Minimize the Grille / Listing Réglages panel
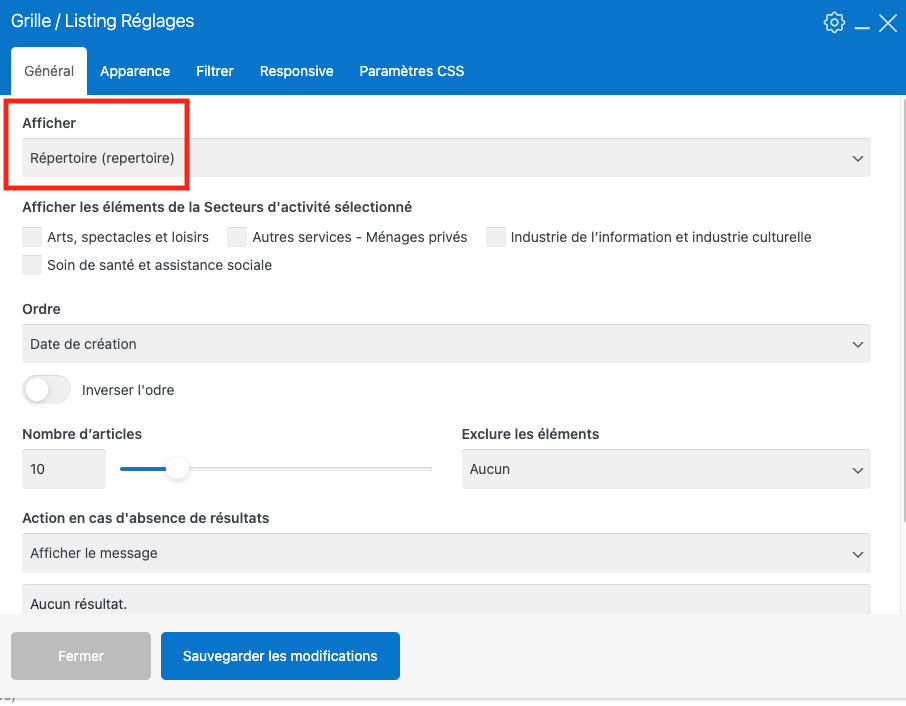Viewport: 906px width, 706px height. [861, 24]
